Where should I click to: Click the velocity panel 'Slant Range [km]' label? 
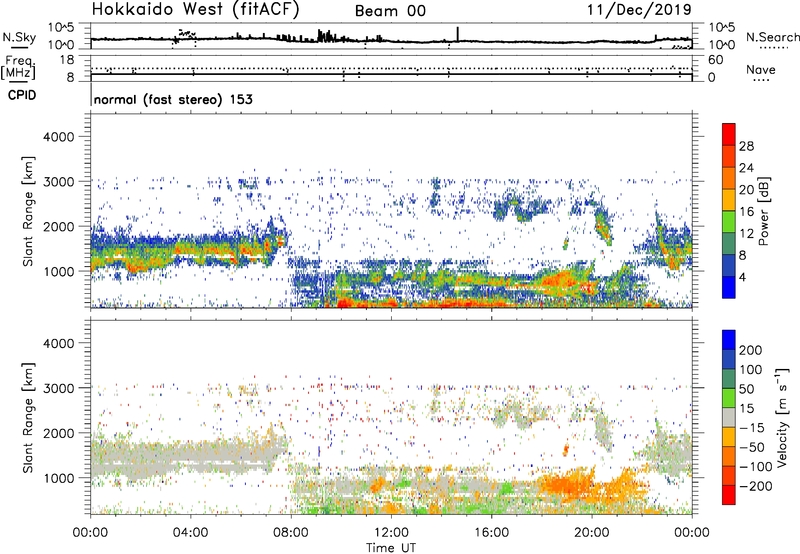28,418
